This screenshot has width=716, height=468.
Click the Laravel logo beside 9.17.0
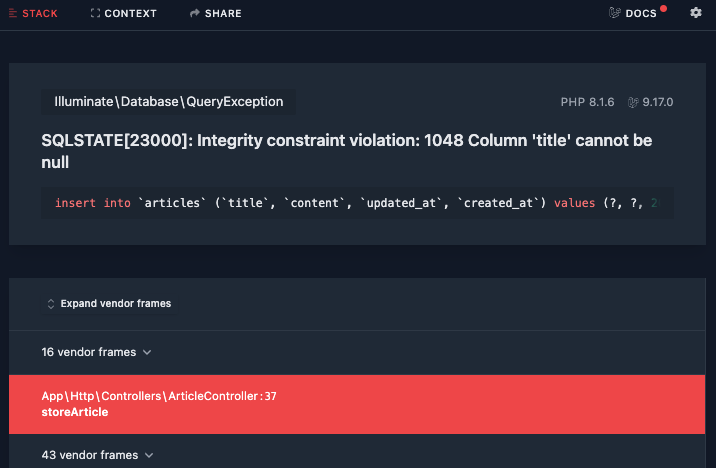[x=633, y=102]
